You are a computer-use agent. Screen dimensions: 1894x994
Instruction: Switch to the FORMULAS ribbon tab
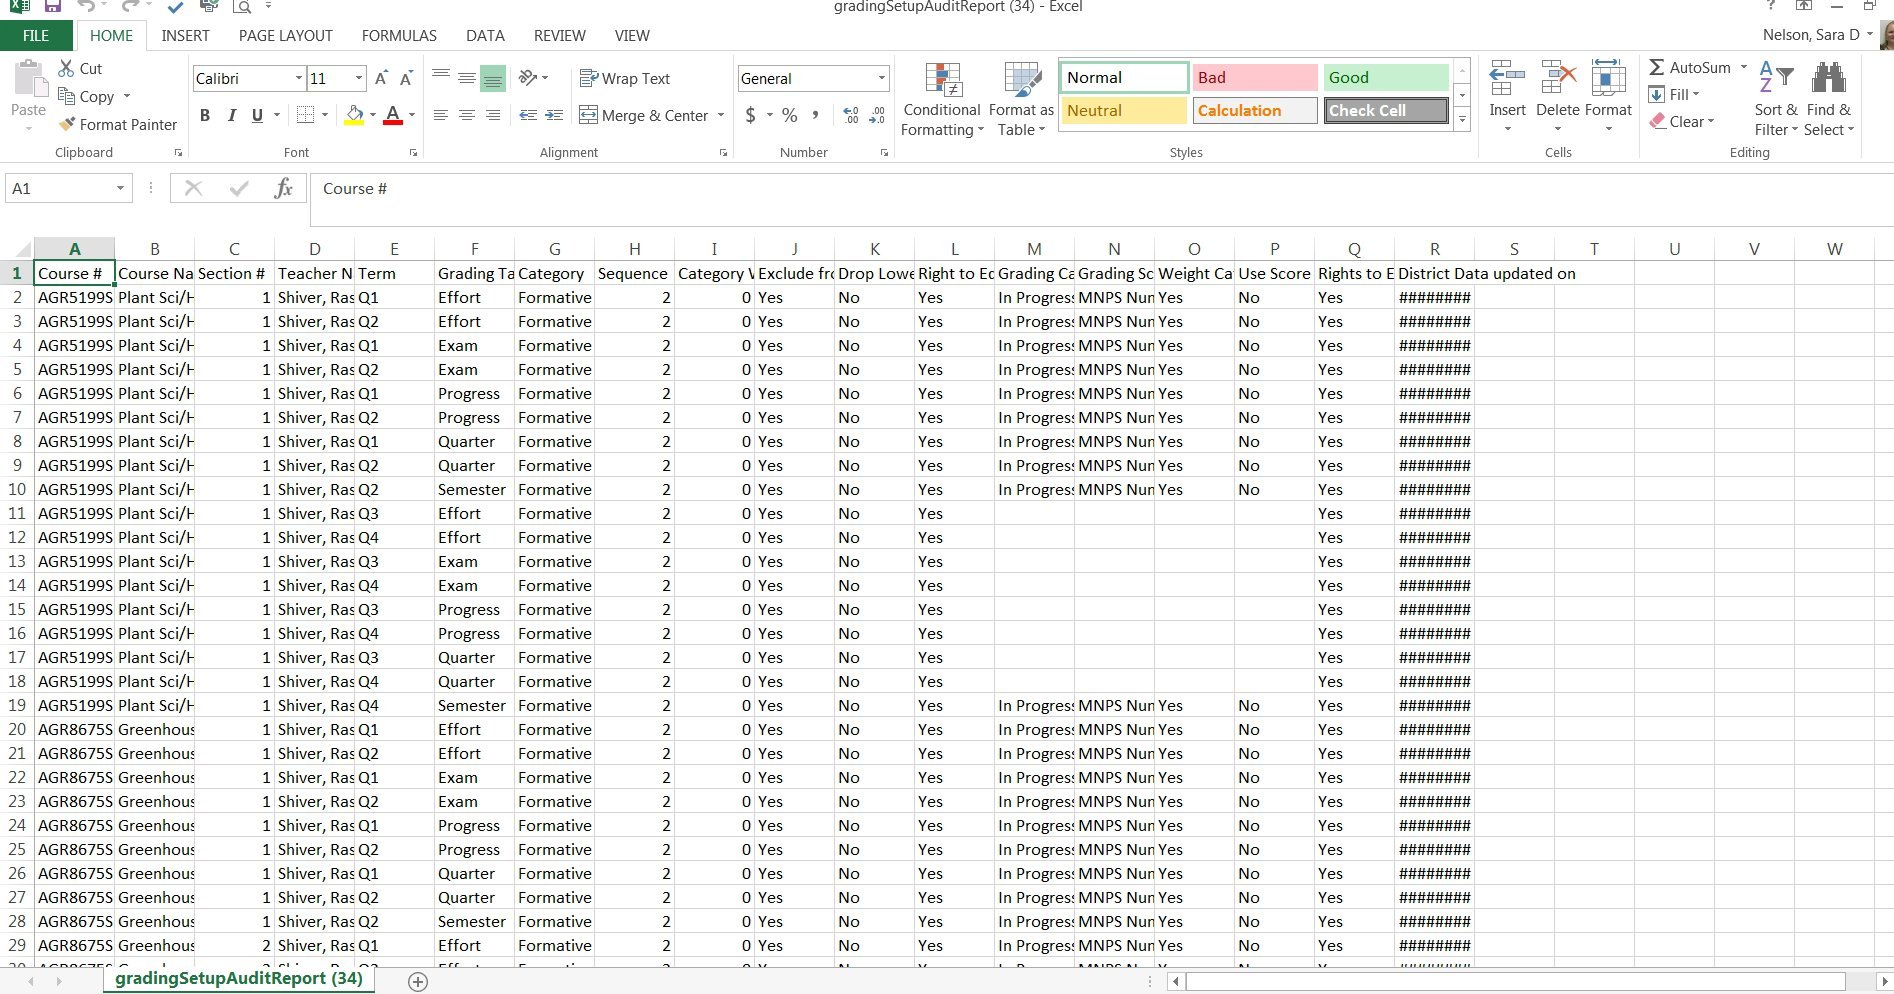[398, 35]
